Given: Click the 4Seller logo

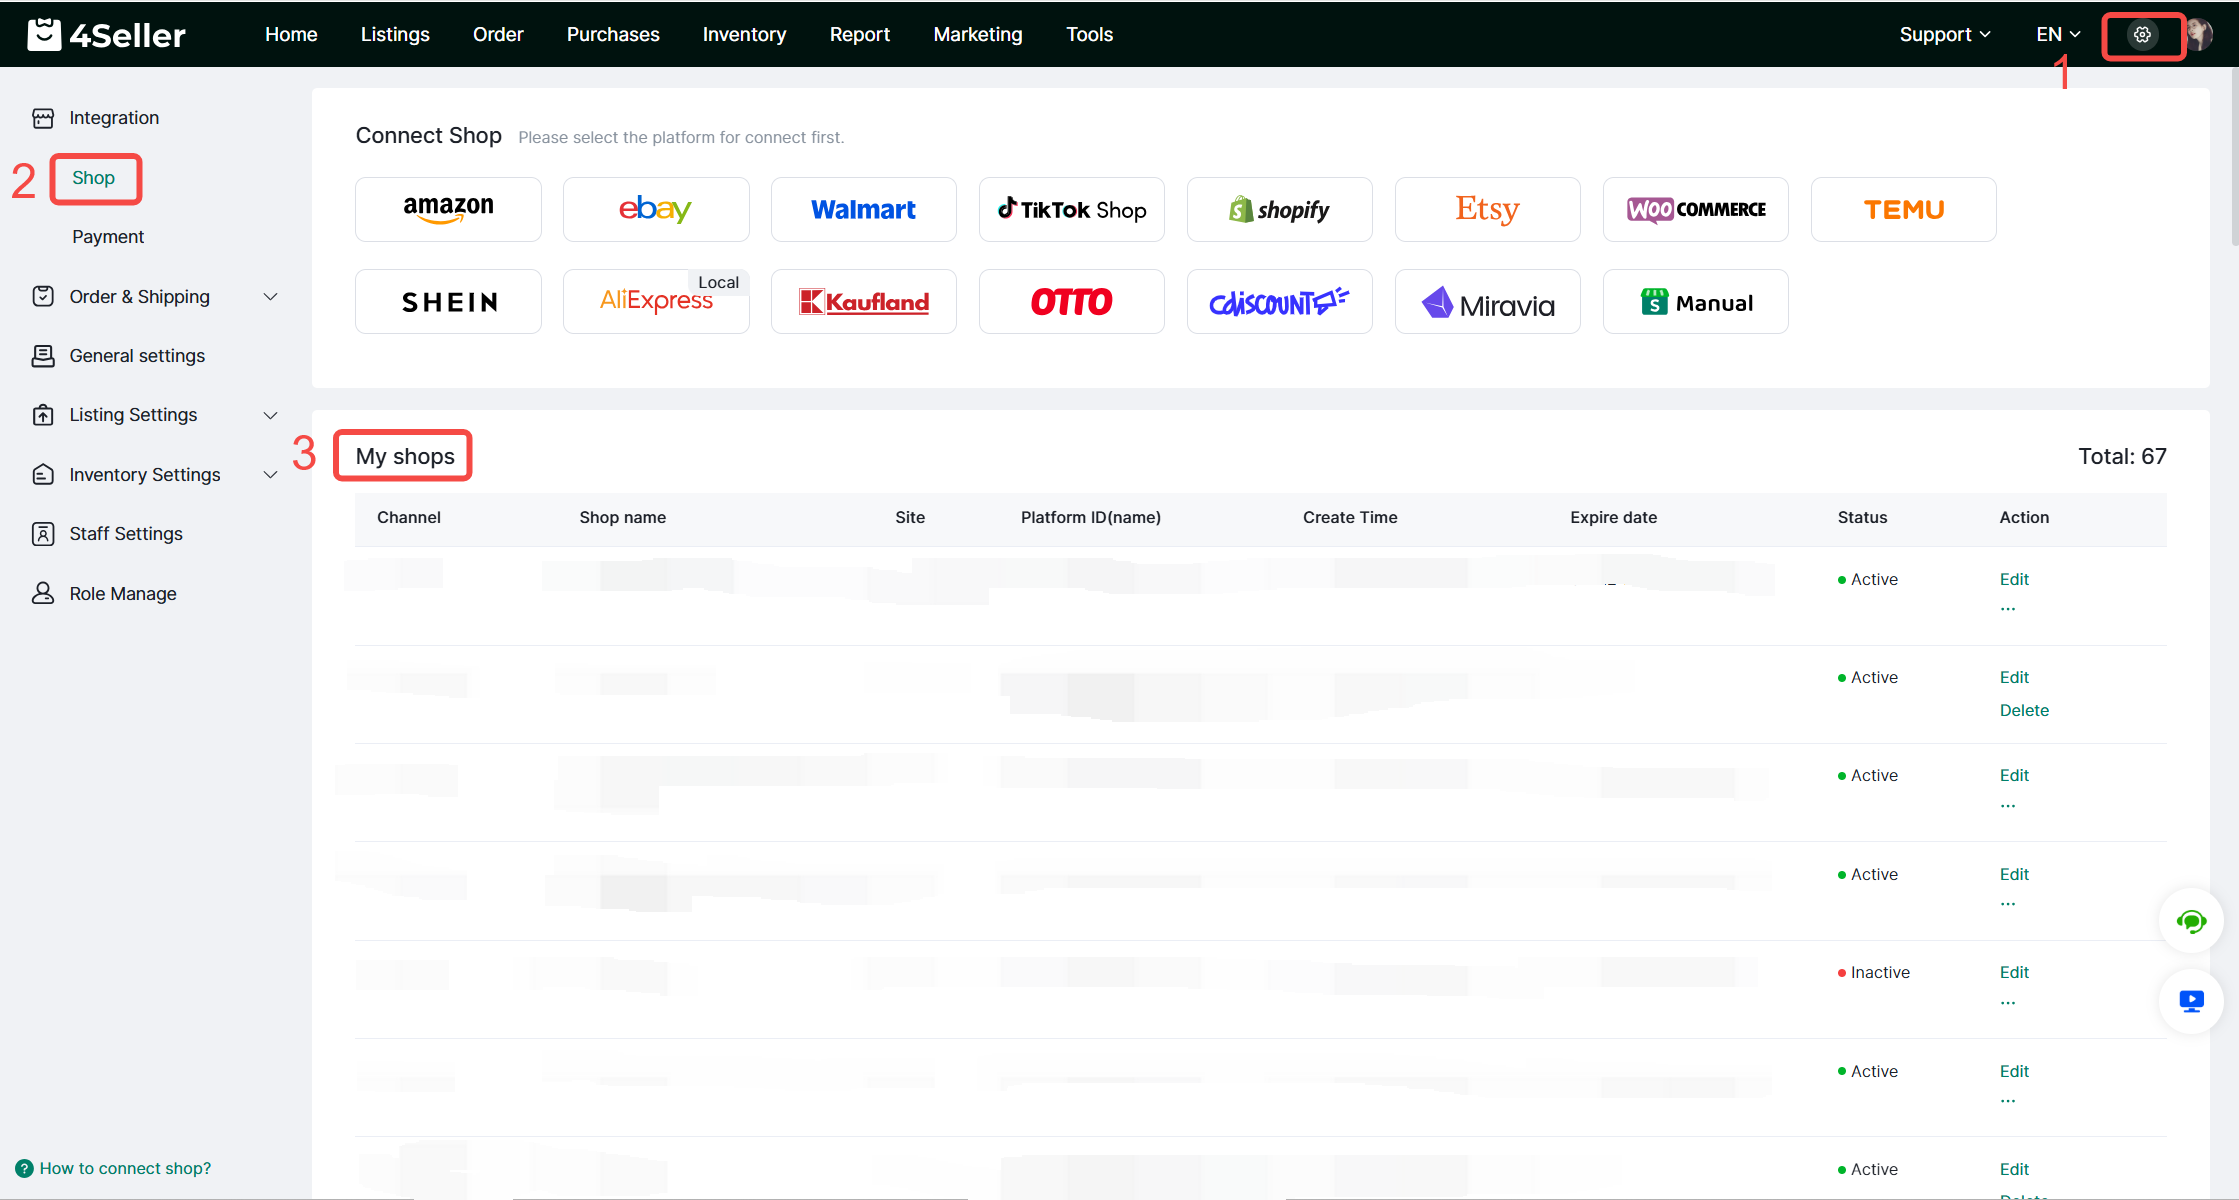Looking at the screenshot, I should [x=106, y=35].
